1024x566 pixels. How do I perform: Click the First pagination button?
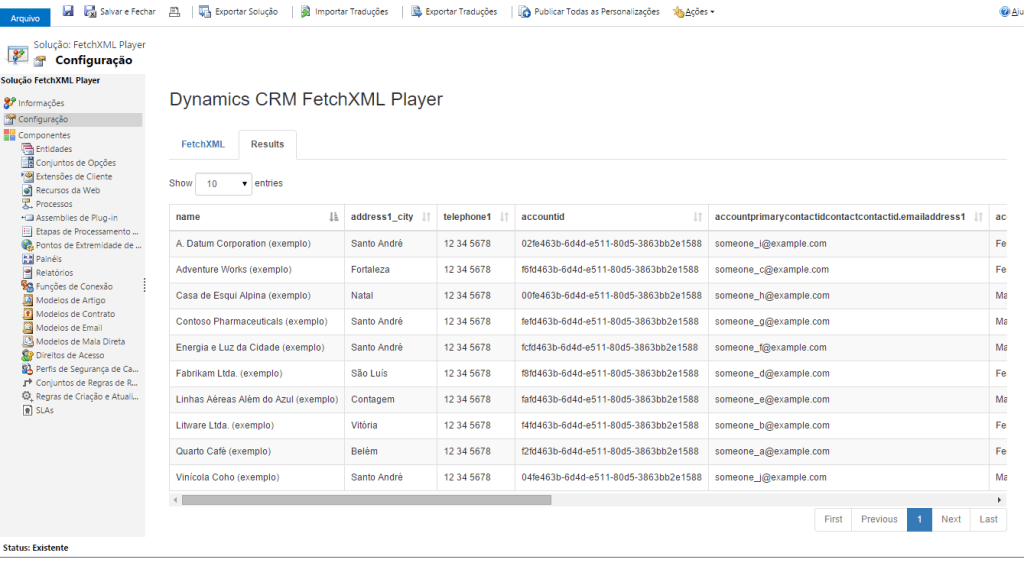(x=833, y=520)
